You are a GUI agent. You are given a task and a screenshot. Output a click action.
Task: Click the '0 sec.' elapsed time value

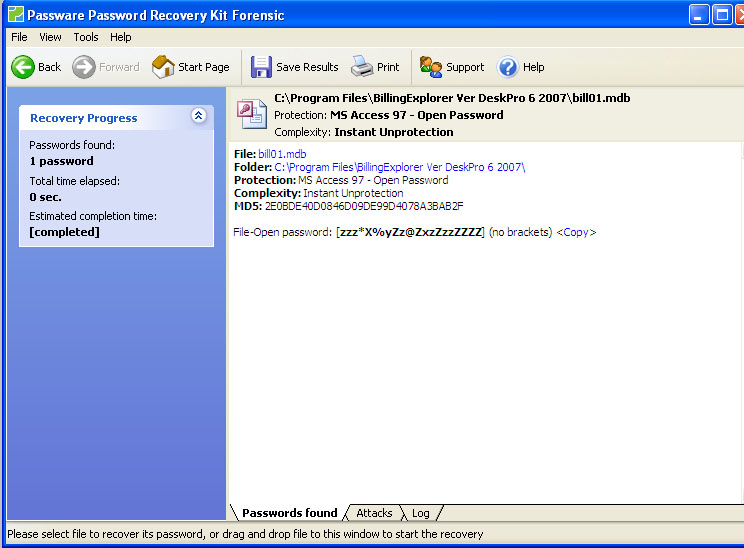pyautogui.click(x=45, y=197)
